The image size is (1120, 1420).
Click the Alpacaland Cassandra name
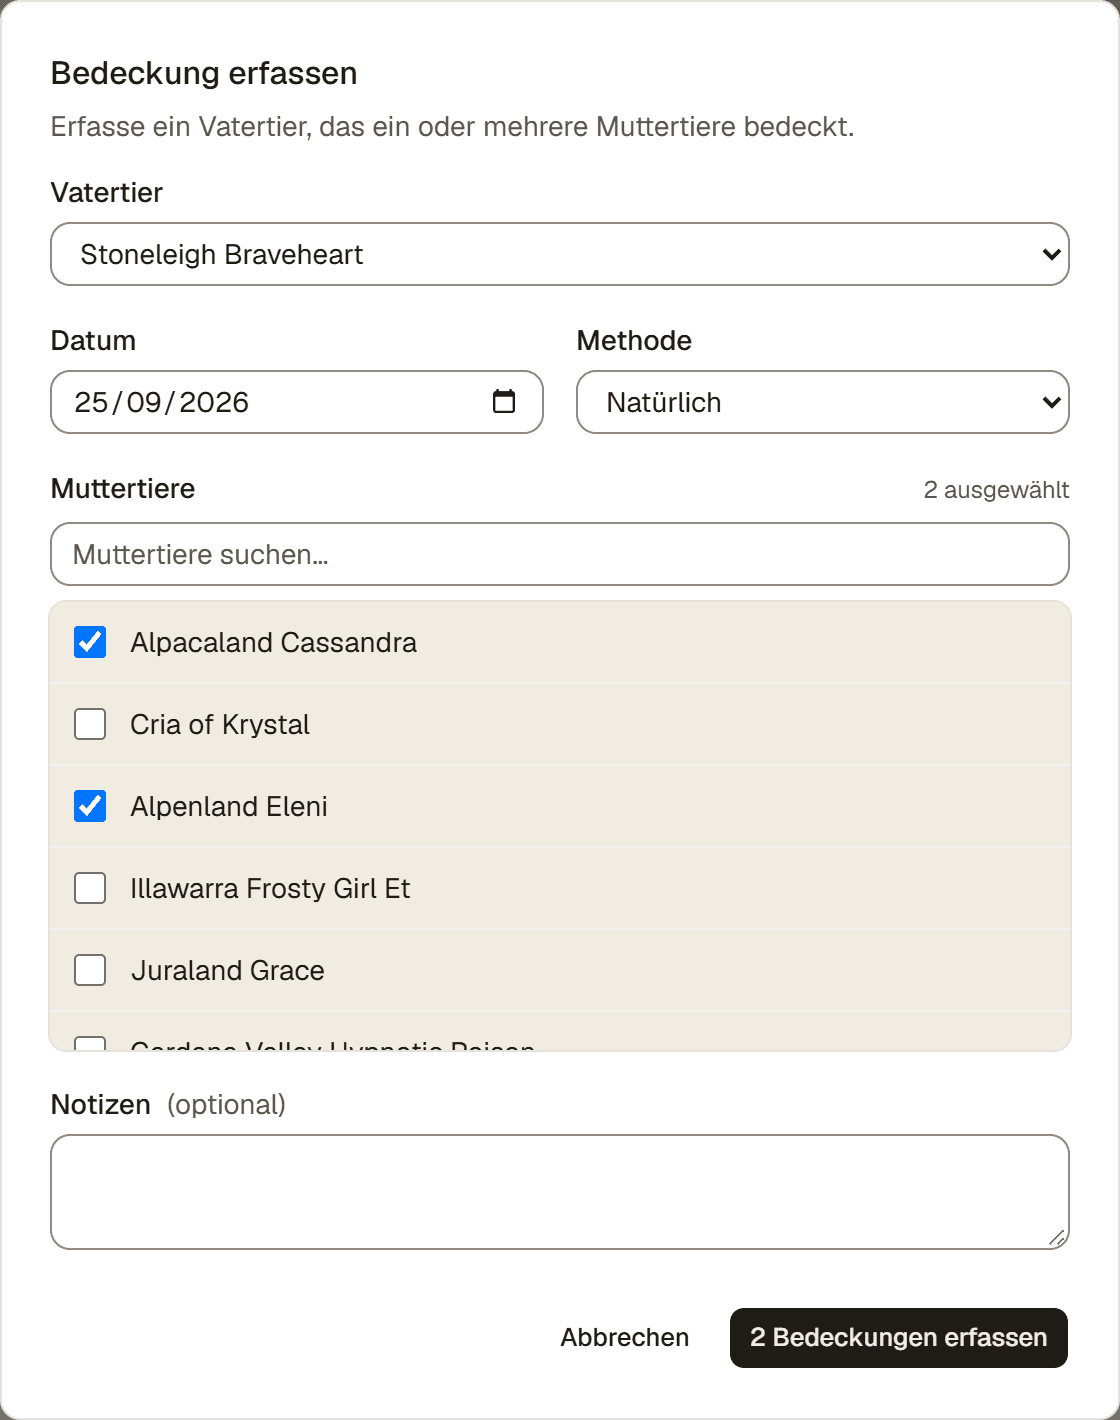(273, 642)
